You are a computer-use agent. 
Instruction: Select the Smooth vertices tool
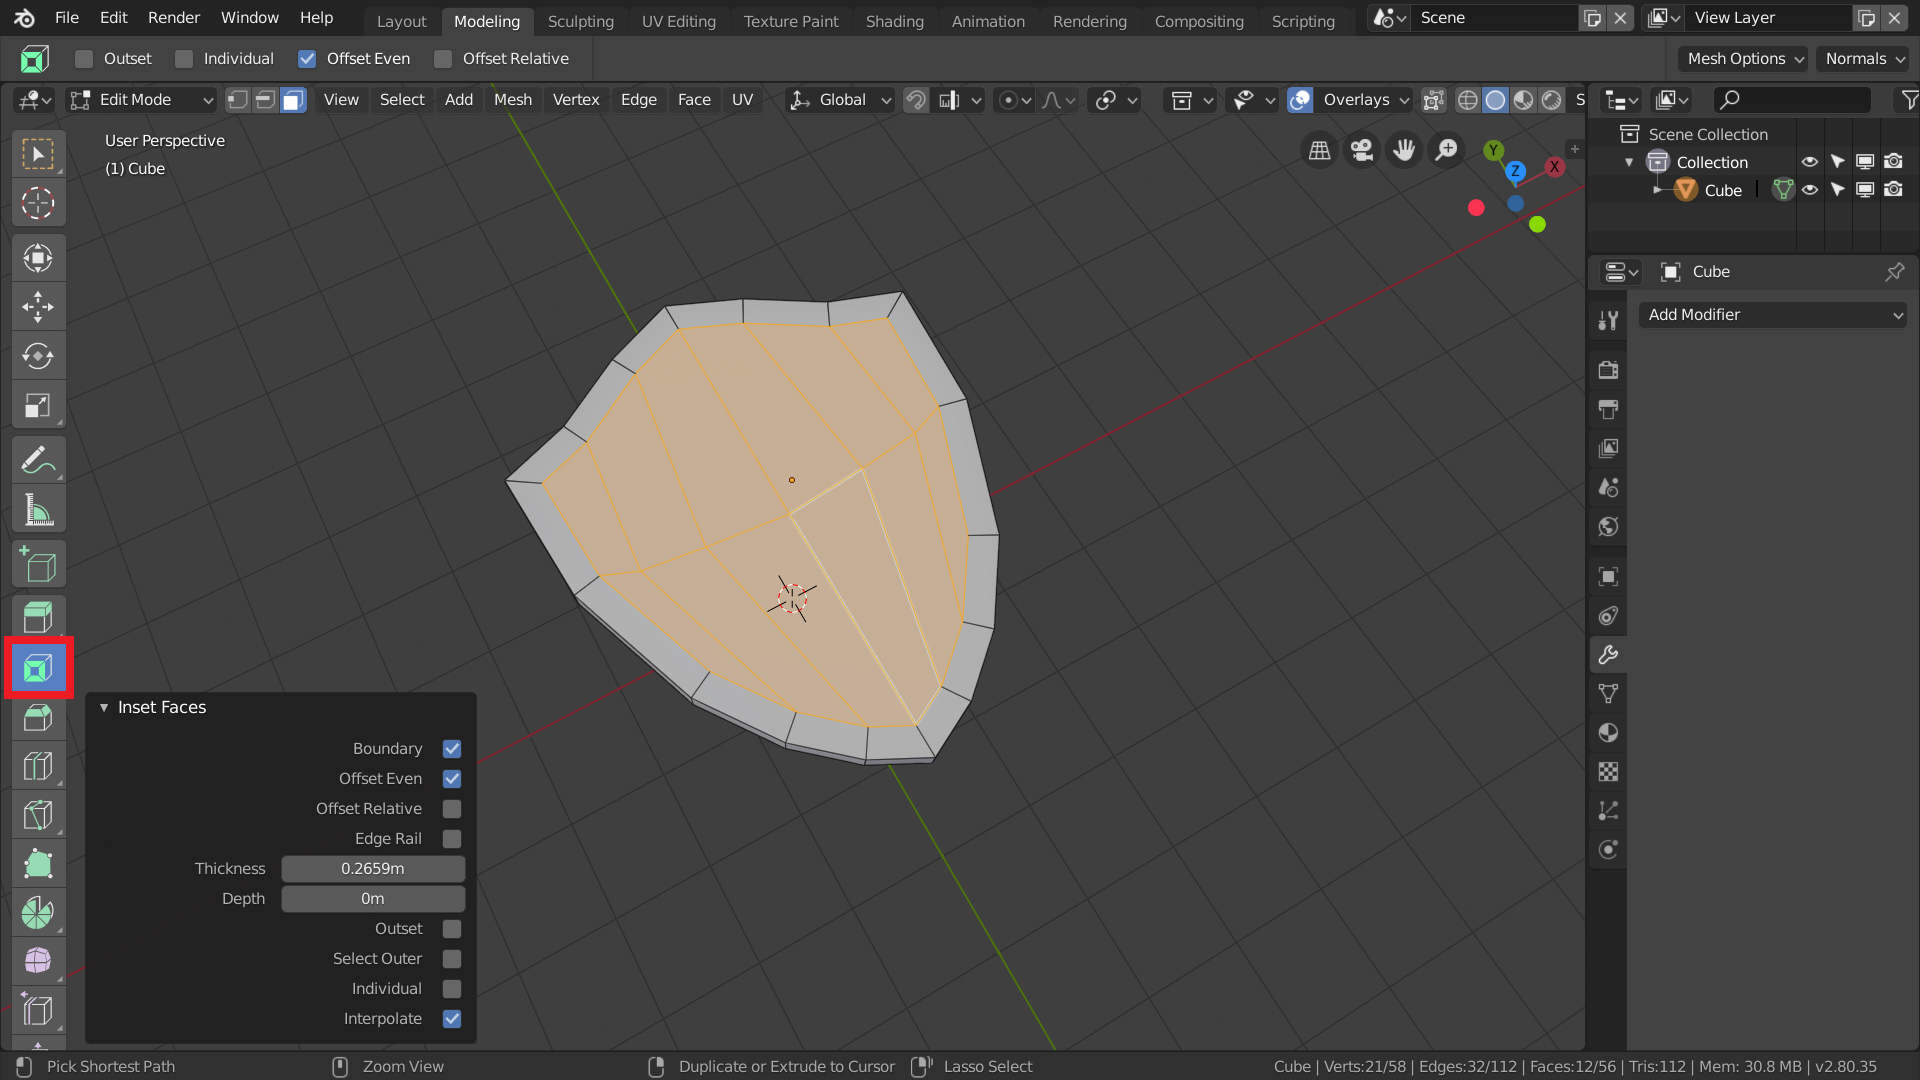(38, 962)
